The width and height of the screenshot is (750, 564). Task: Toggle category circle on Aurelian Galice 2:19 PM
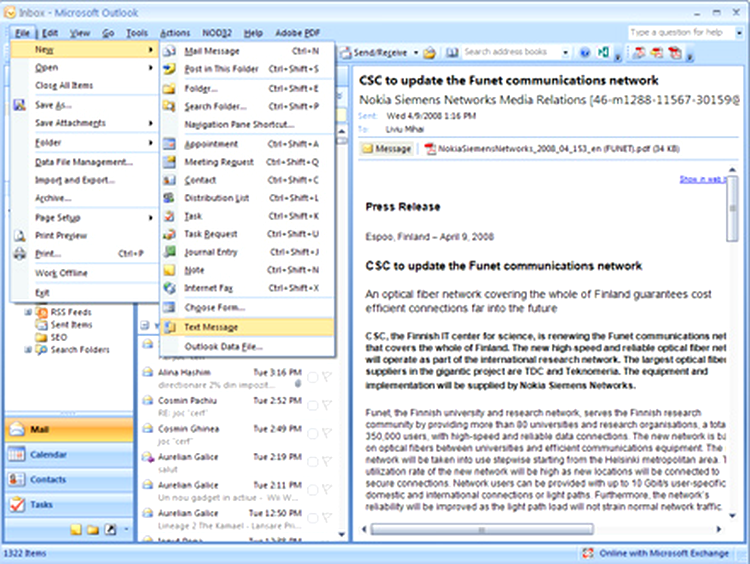[312, 462]
